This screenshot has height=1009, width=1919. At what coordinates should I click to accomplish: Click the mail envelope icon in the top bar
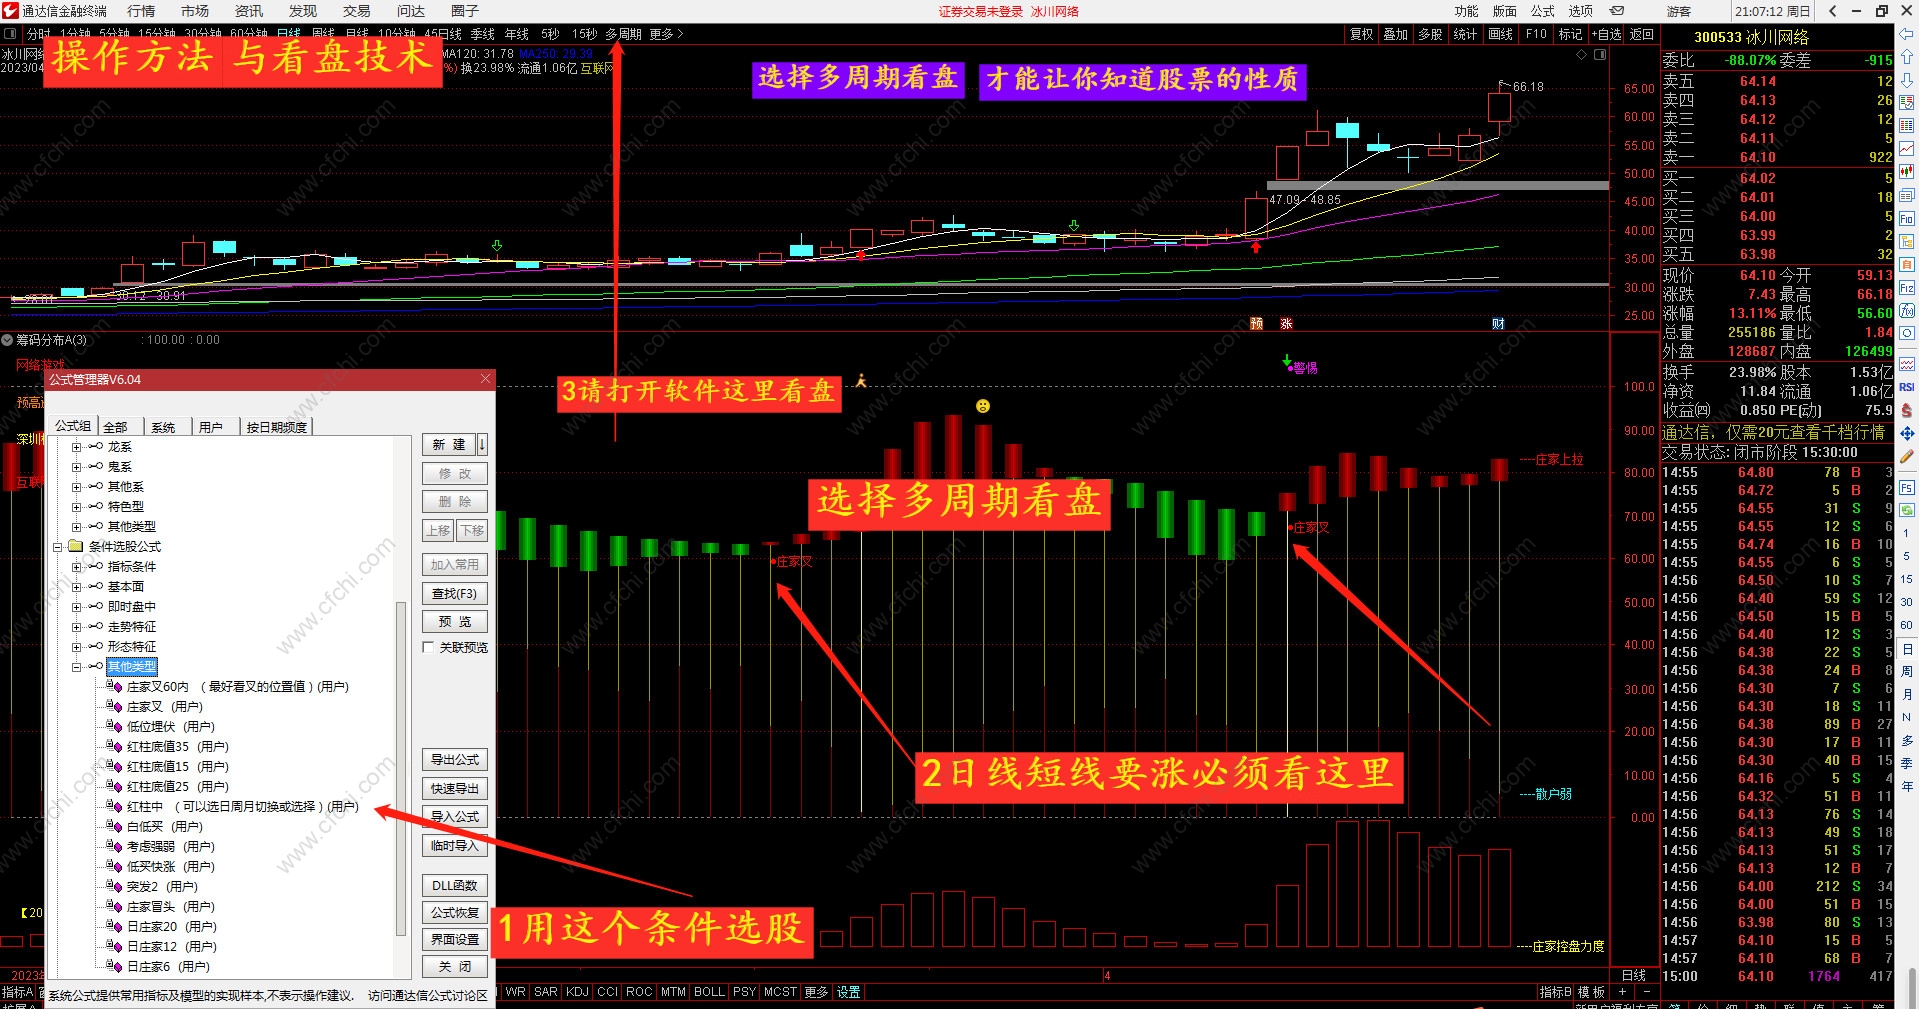click(x=1617, y=11)
